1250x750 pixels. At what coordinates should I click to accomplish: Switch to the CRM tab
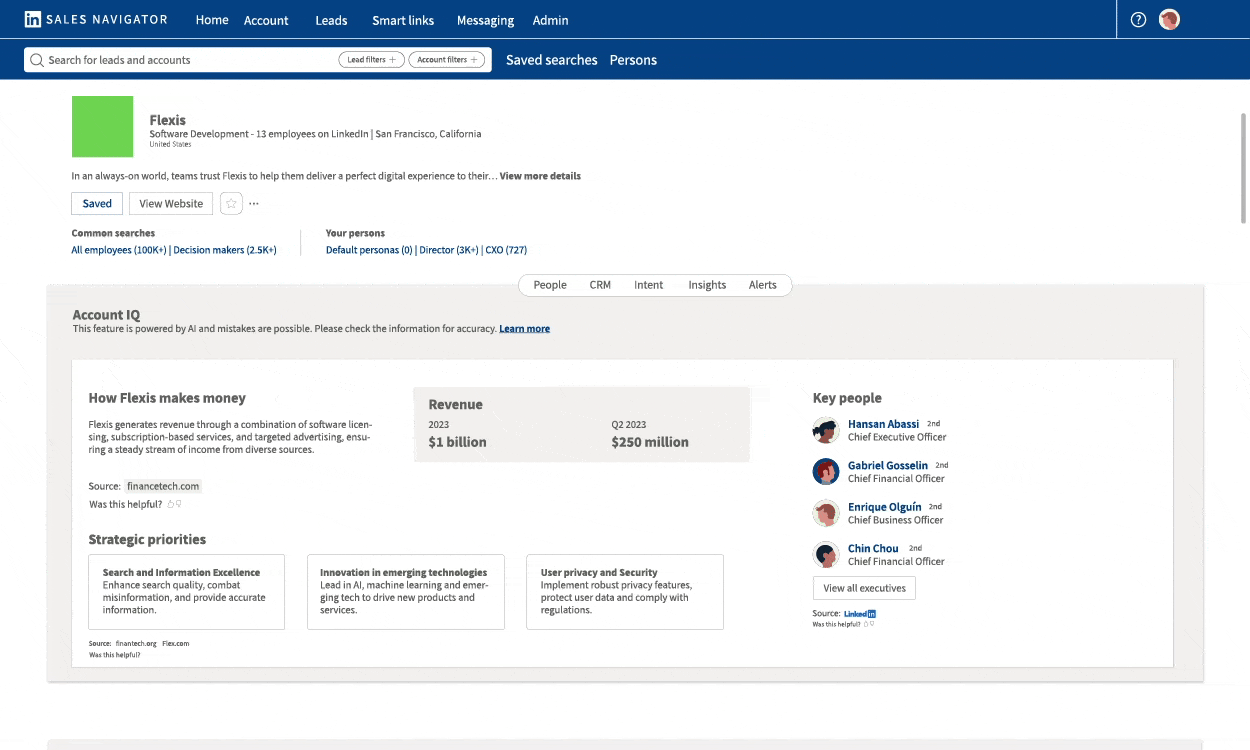tap(600, 285)
